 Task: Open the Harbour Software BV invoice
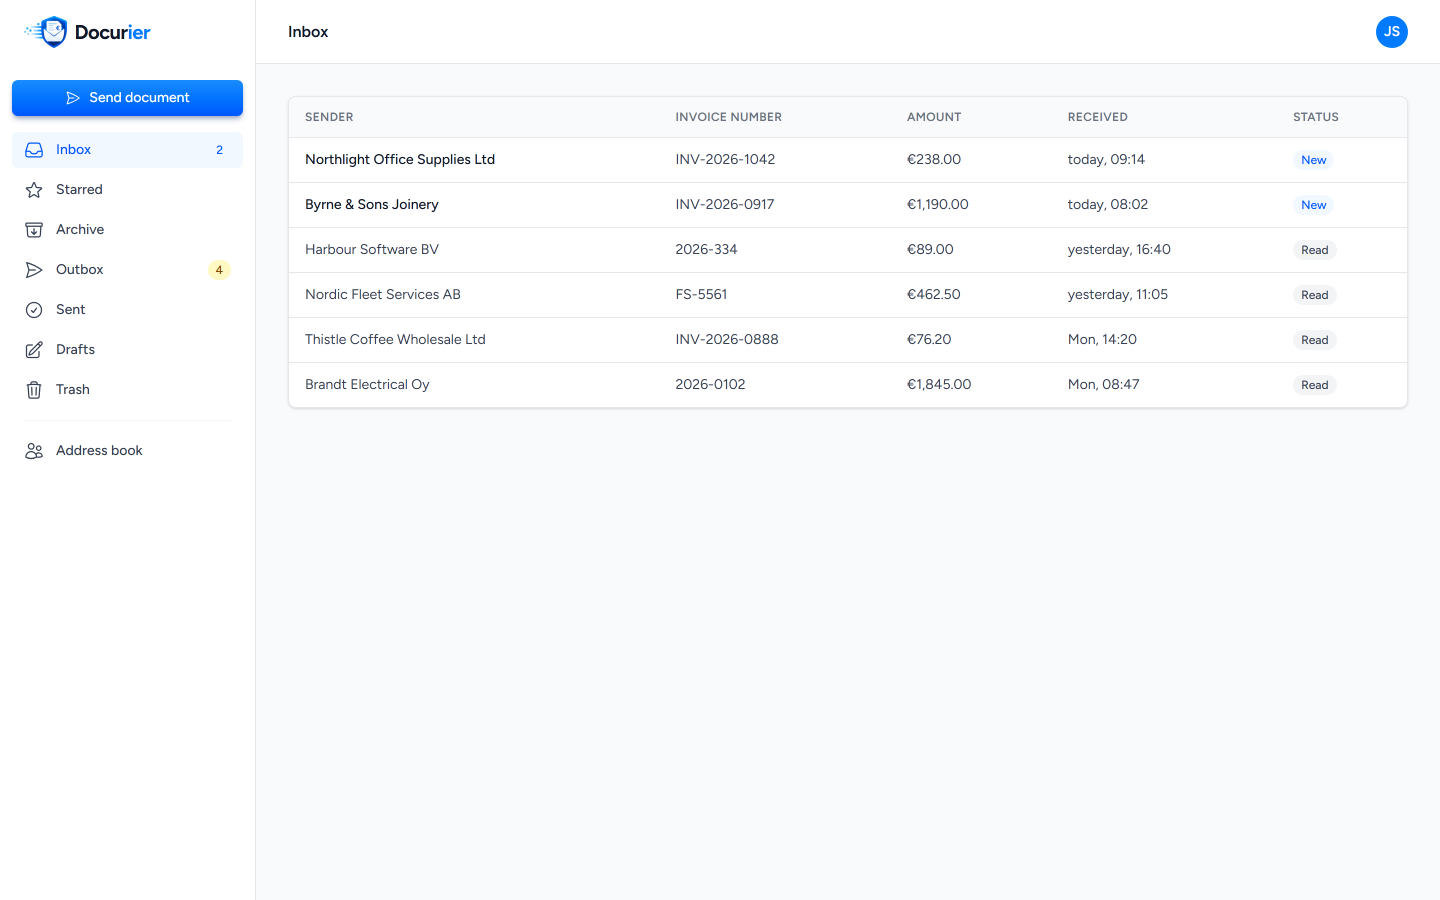coord(848,250)
